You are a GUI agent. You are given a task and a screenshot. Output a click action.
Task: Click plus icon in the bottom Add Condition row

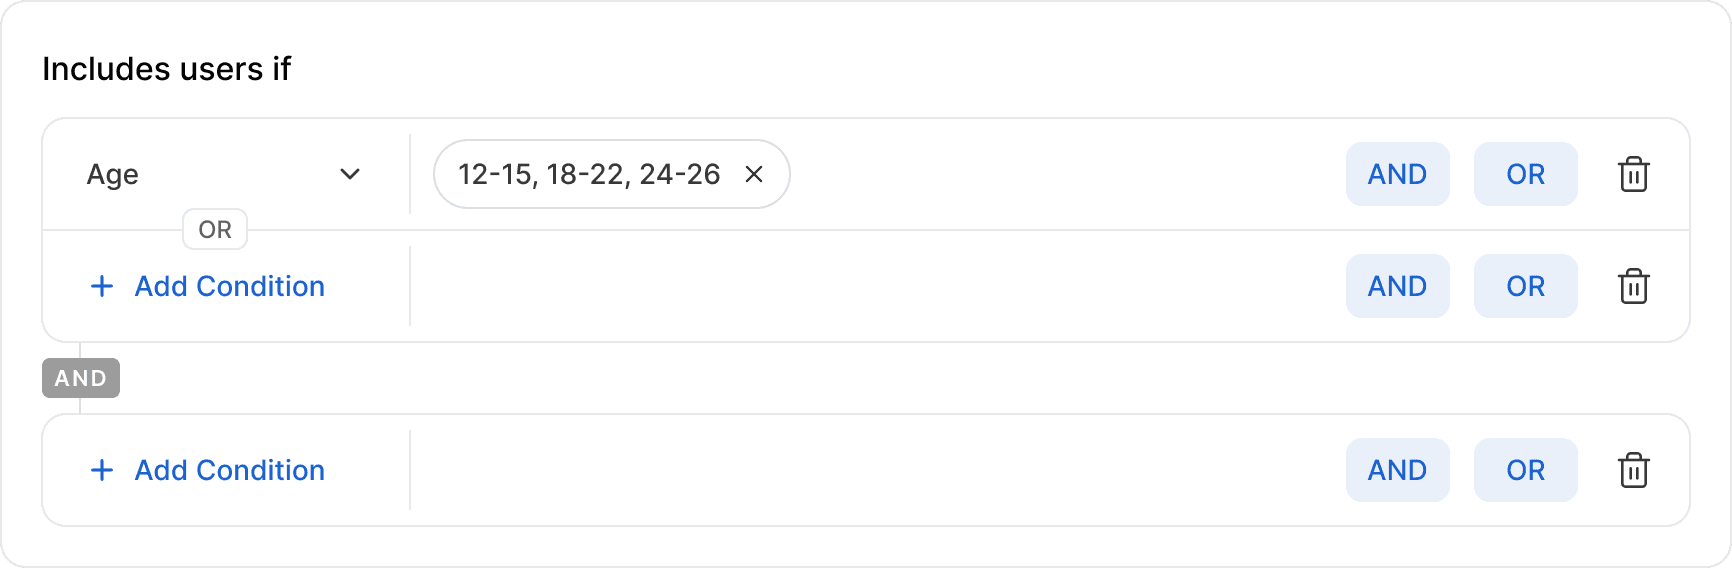pyautogui.click(x=102, y=470)
